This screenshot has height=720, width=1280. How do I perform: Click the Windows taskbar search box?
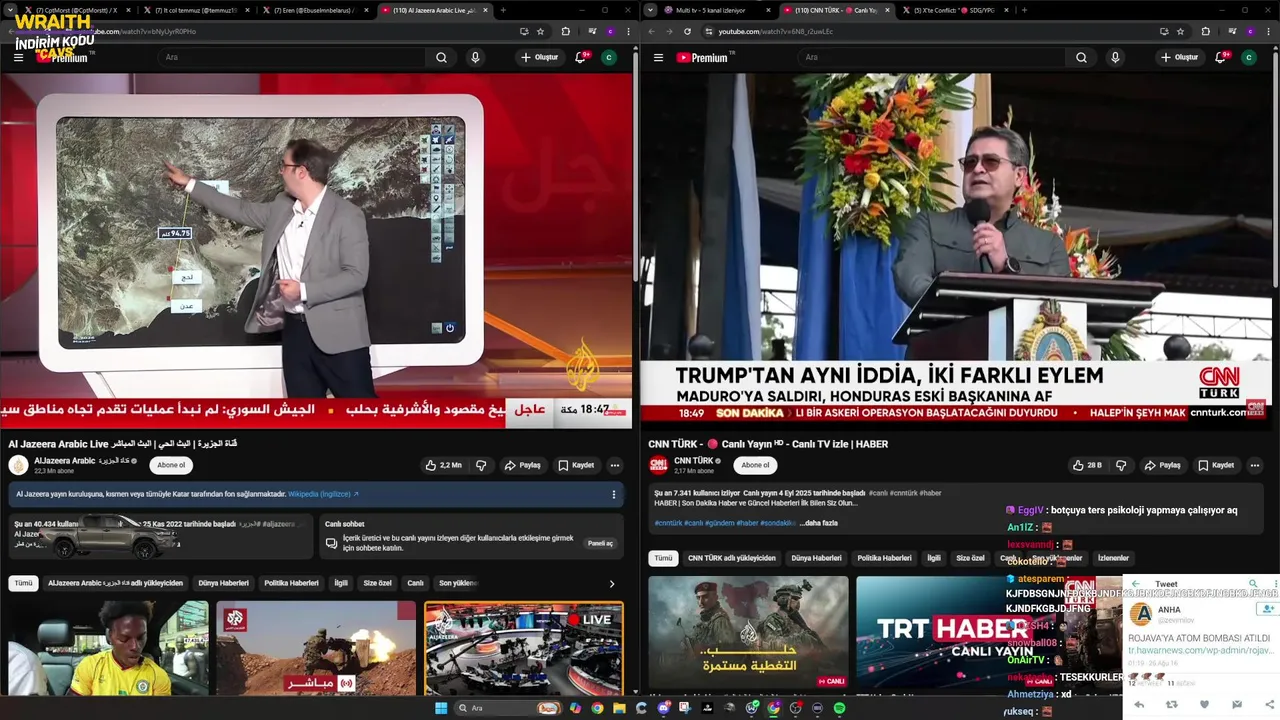click(x=510, y=708)
